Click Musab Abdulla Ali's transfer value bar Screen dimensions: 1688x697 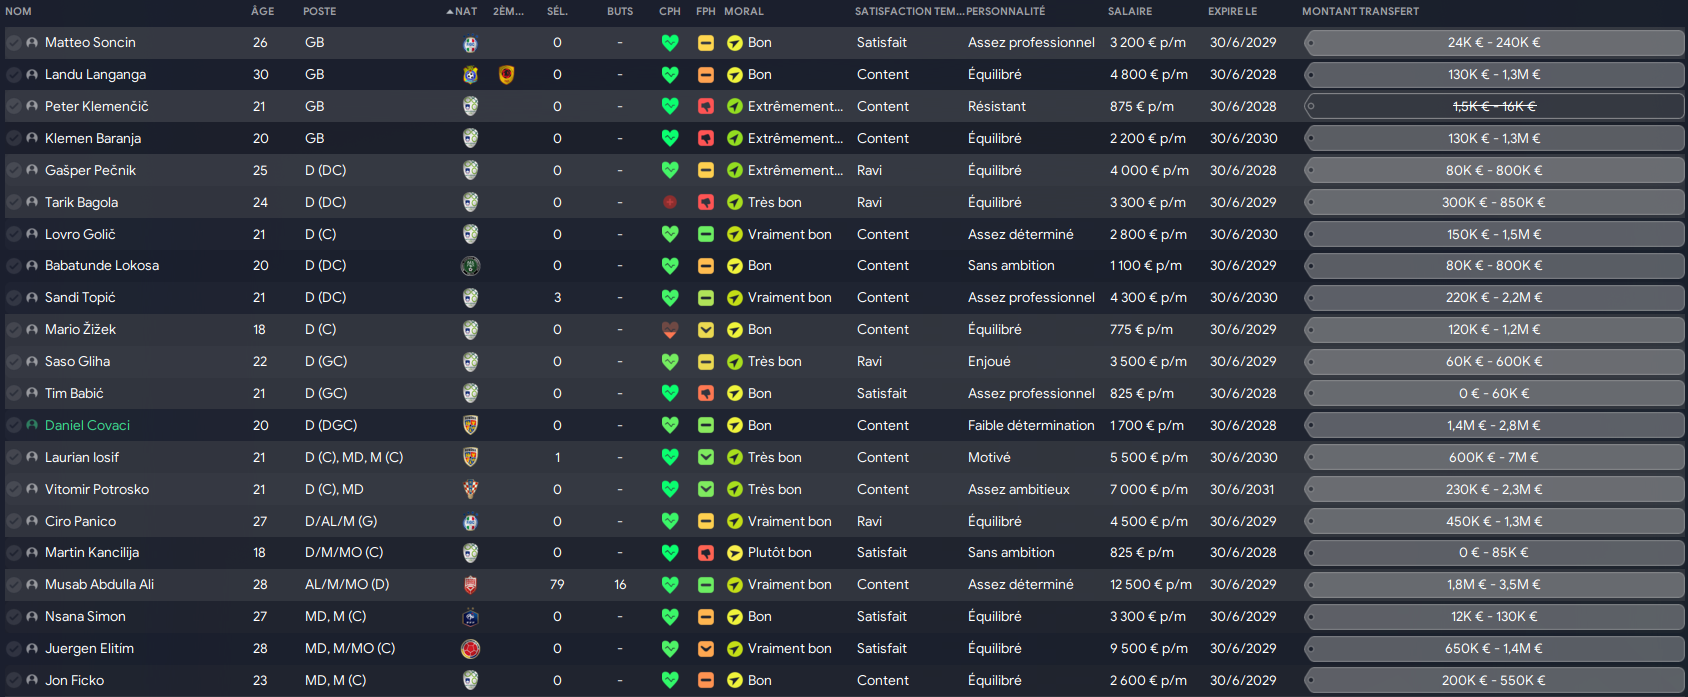pyautogui.click(x=1494, y=585)
